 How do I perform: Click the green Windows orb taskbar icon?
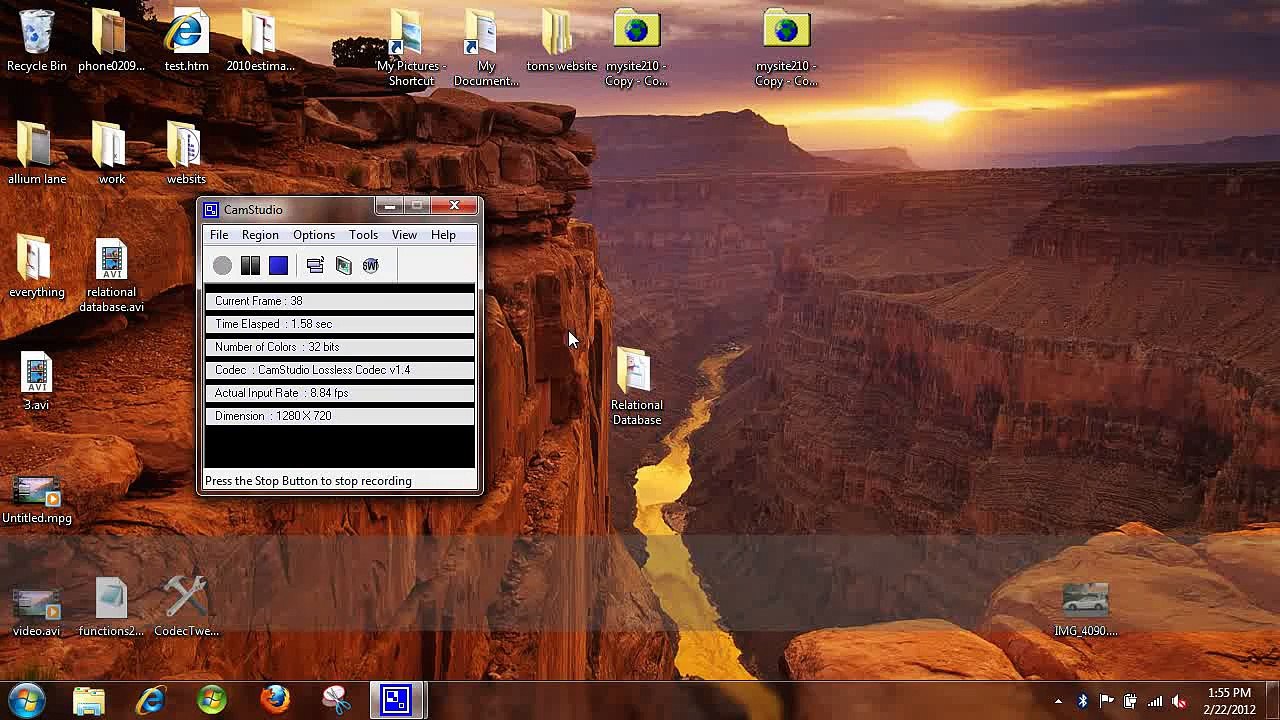(212, 700)
